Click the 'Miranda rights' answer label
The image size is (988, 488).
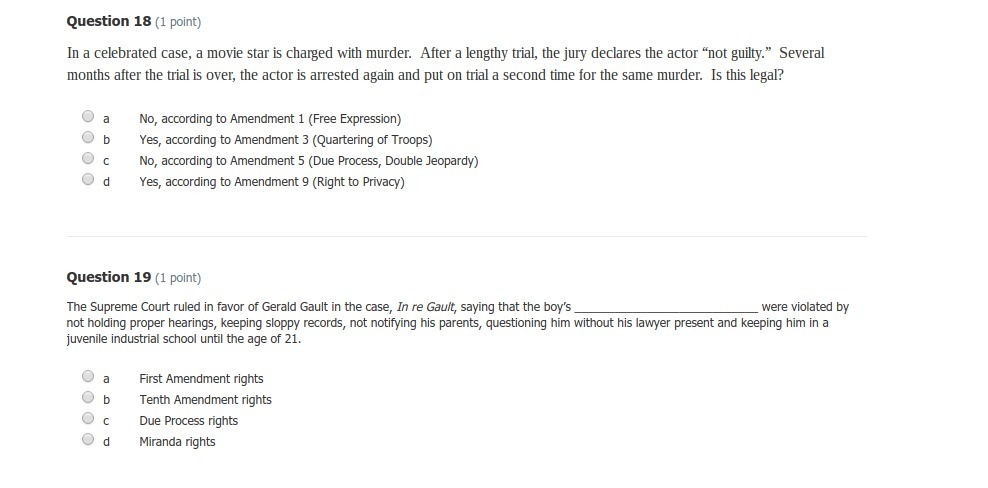coord(177,442)
